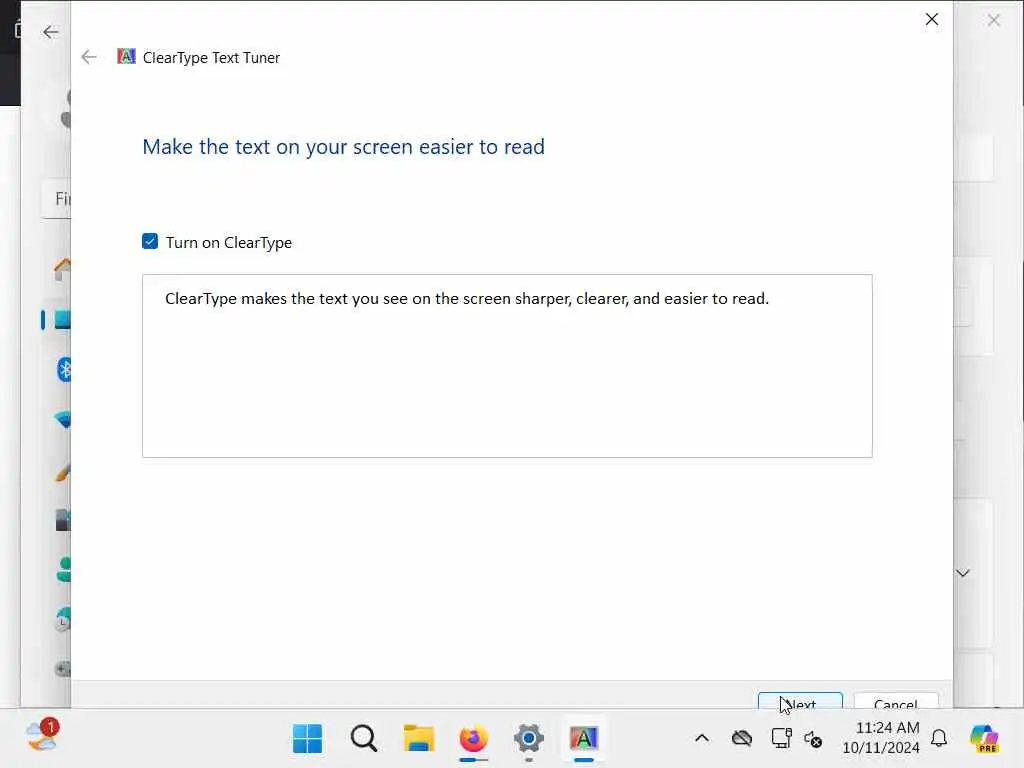
Task: Click the OneDrive cloud tray icon
Action: [x=742, y=739]
